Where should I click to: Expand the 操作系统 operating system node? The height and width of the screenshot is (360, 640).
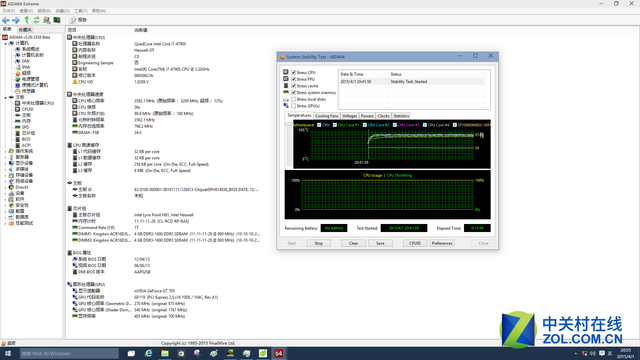point(5,151)
